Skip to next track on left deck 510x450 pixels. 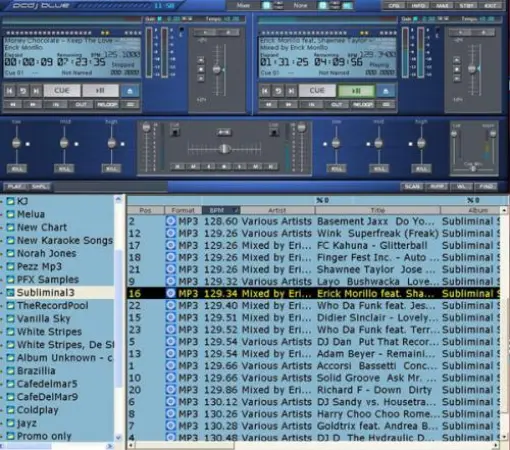coord(36,91)
